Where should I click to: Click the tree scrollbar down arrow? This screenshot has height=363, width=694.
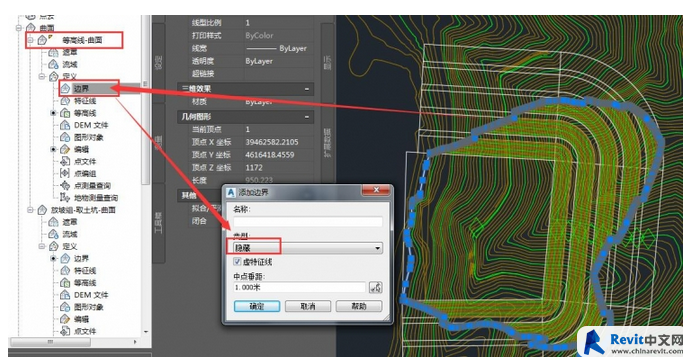(146, 332)
